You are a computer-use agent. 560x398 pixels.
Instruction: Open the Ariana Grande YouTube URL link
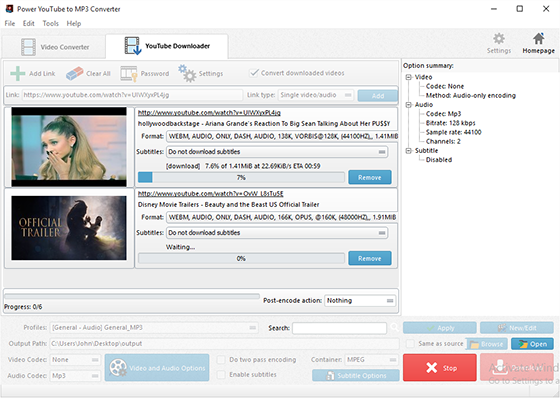coord(209,113)
